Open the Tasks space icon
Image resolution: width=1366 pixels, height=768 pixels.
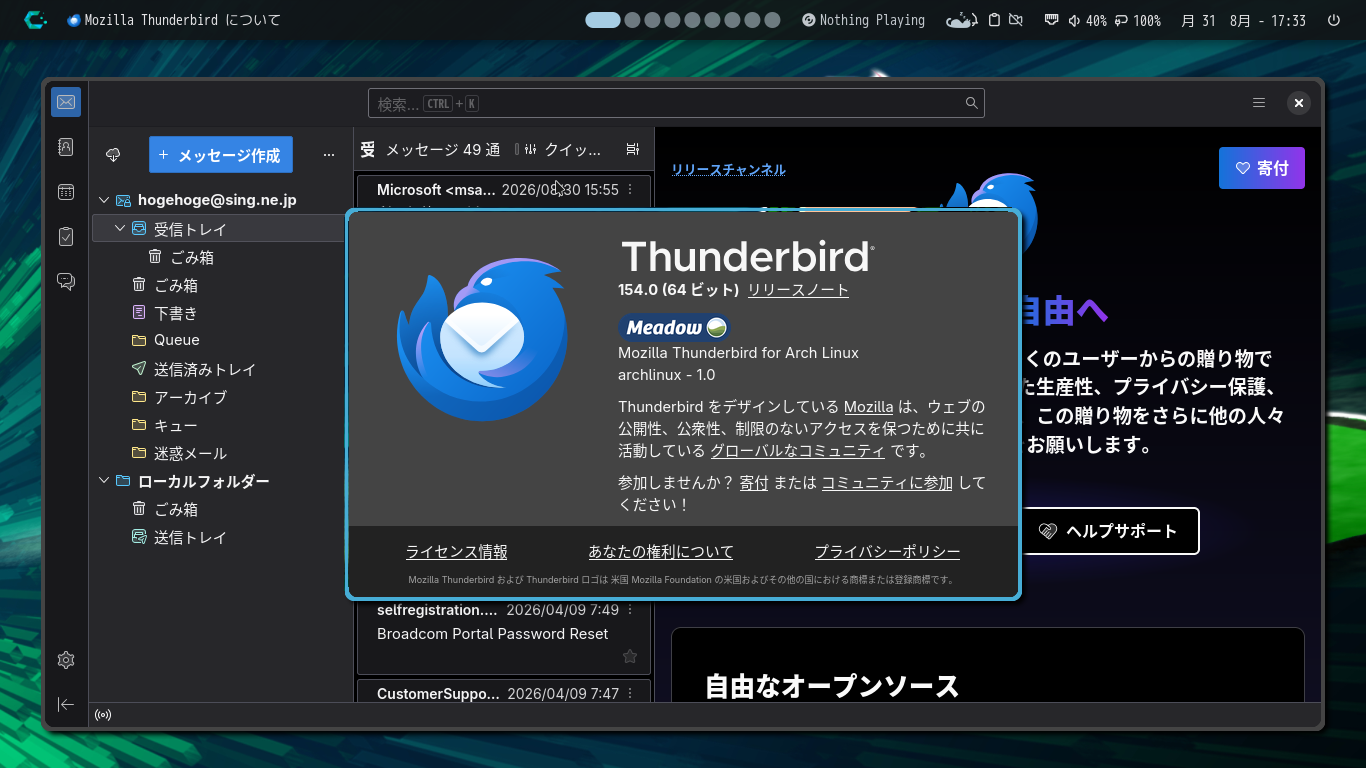66,237
